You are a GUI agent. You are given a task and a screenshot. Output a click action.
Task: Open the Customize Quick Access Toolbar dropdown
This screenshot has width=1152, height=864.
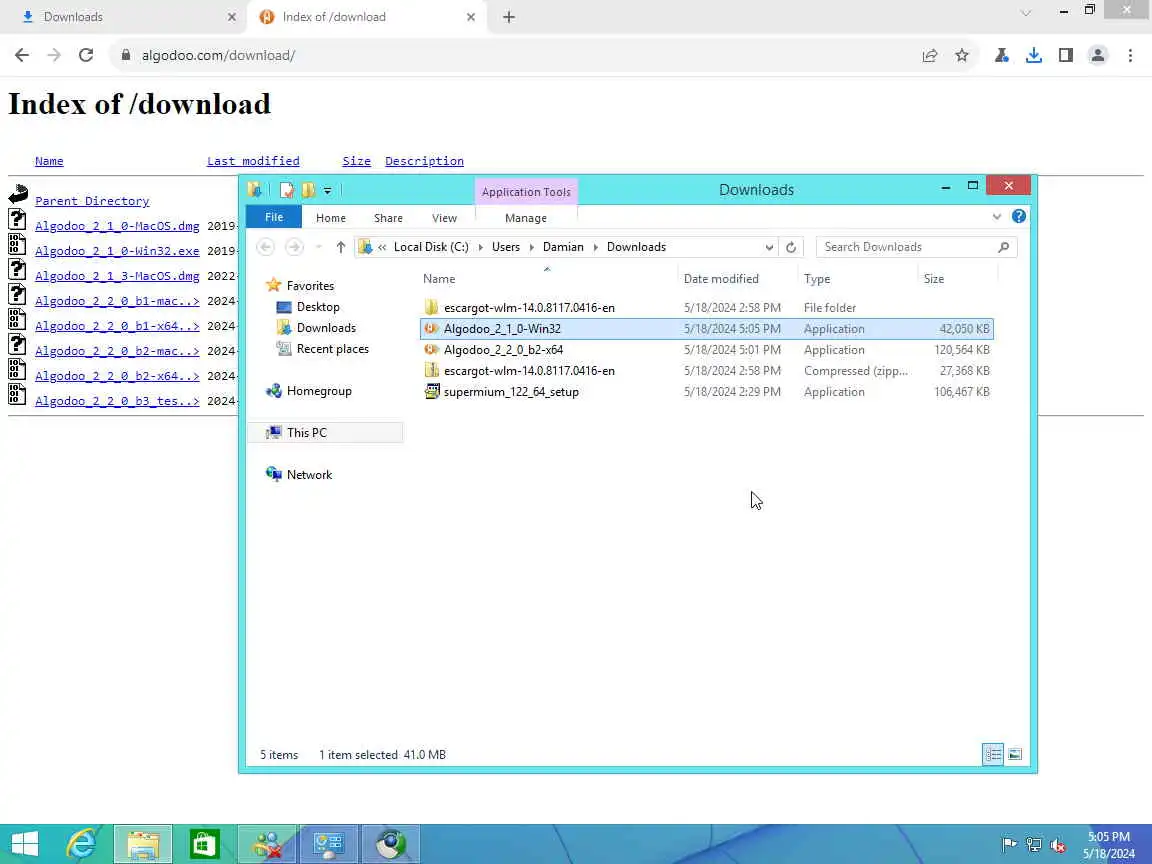(x=328, y=191)
